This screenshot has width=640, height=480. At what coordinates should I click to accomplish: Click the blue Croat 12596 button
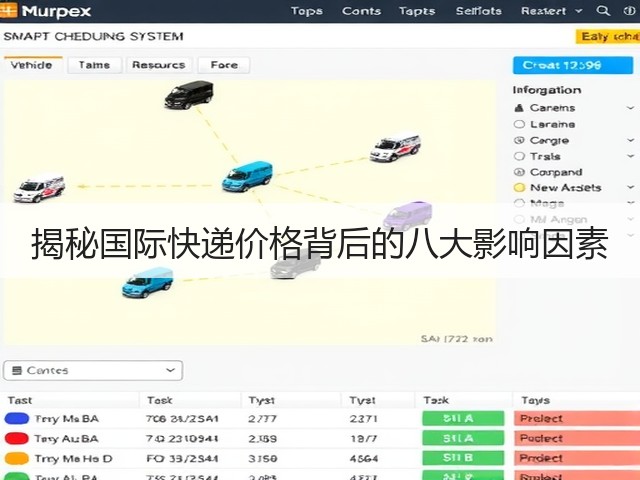coord(573,65)
